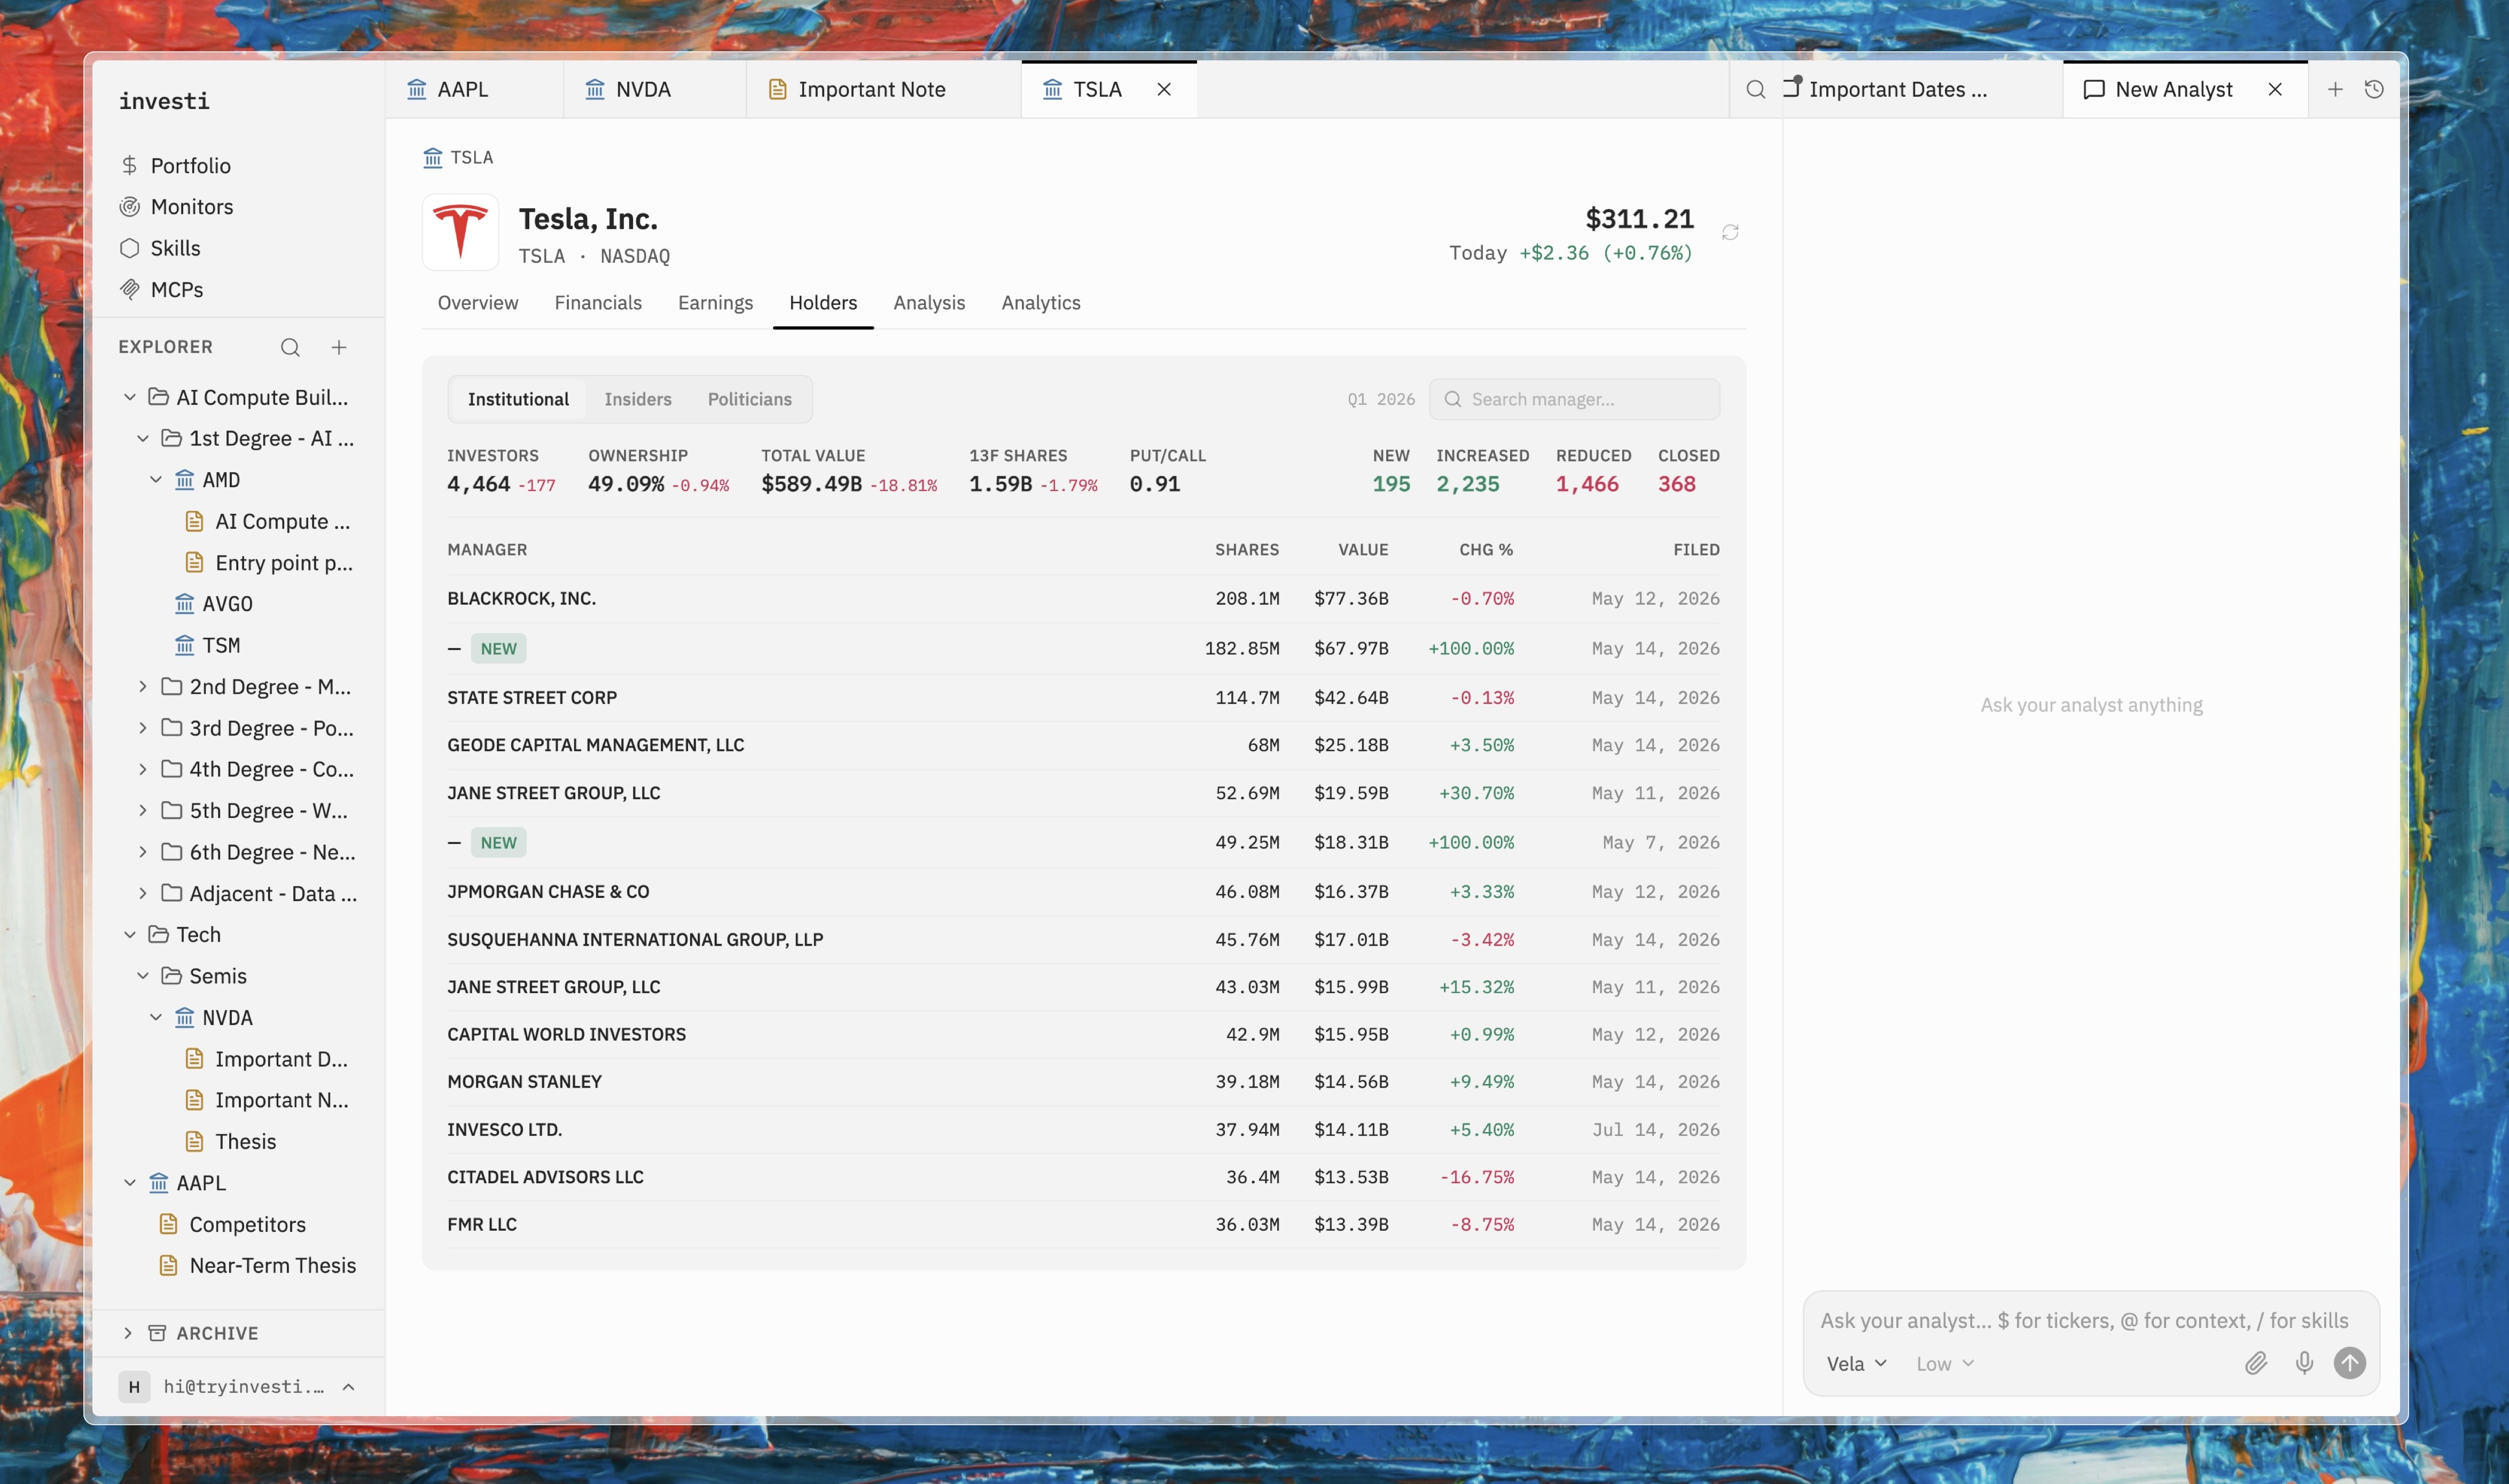Collapse the Tech folder
This screenshot has height=1484, width=2509.
click(x=129, y=934)
